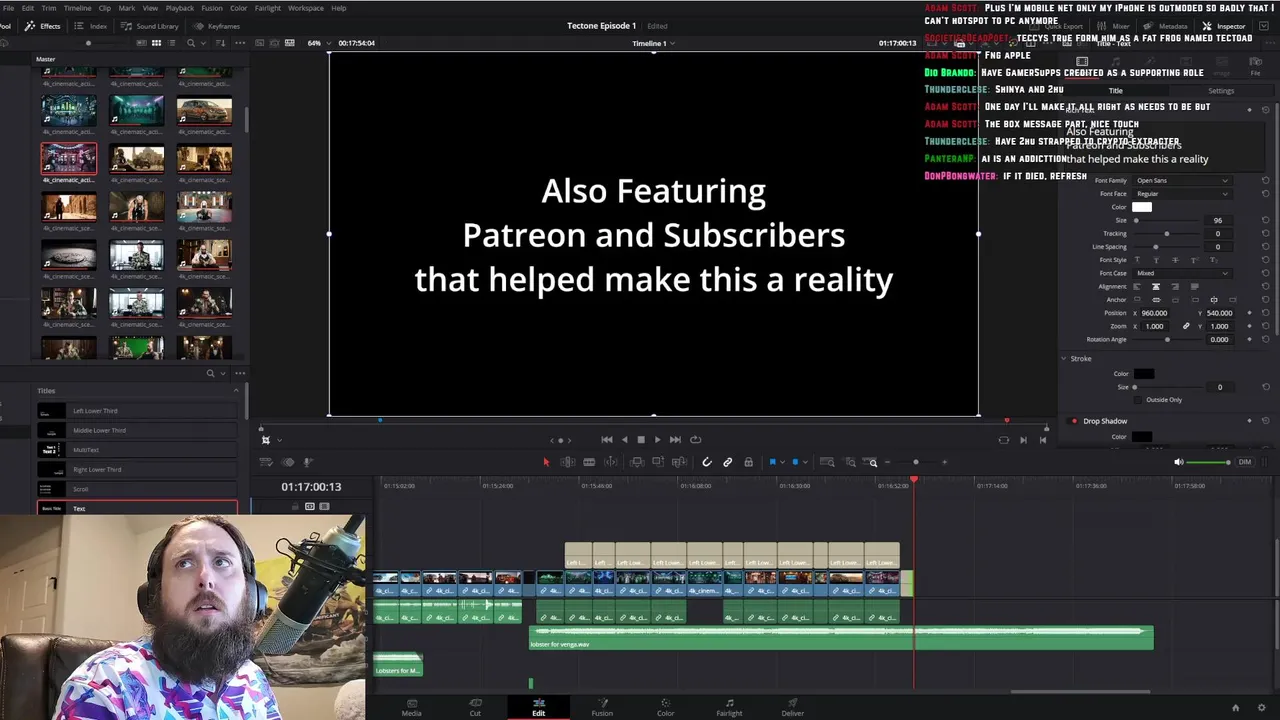Toggle the Linked Selection chain icon

(727, 462)
